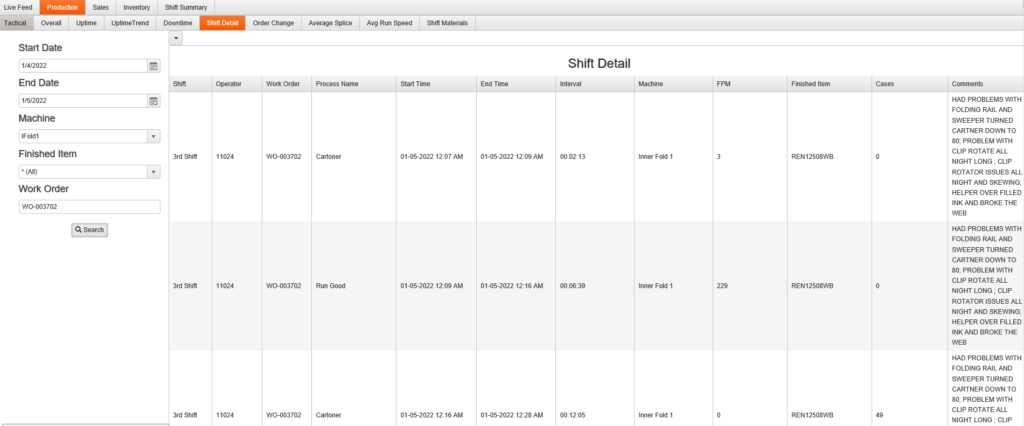The image size is (1024, 426).
Task: Click the Interval column header
Action: point(595,84)
